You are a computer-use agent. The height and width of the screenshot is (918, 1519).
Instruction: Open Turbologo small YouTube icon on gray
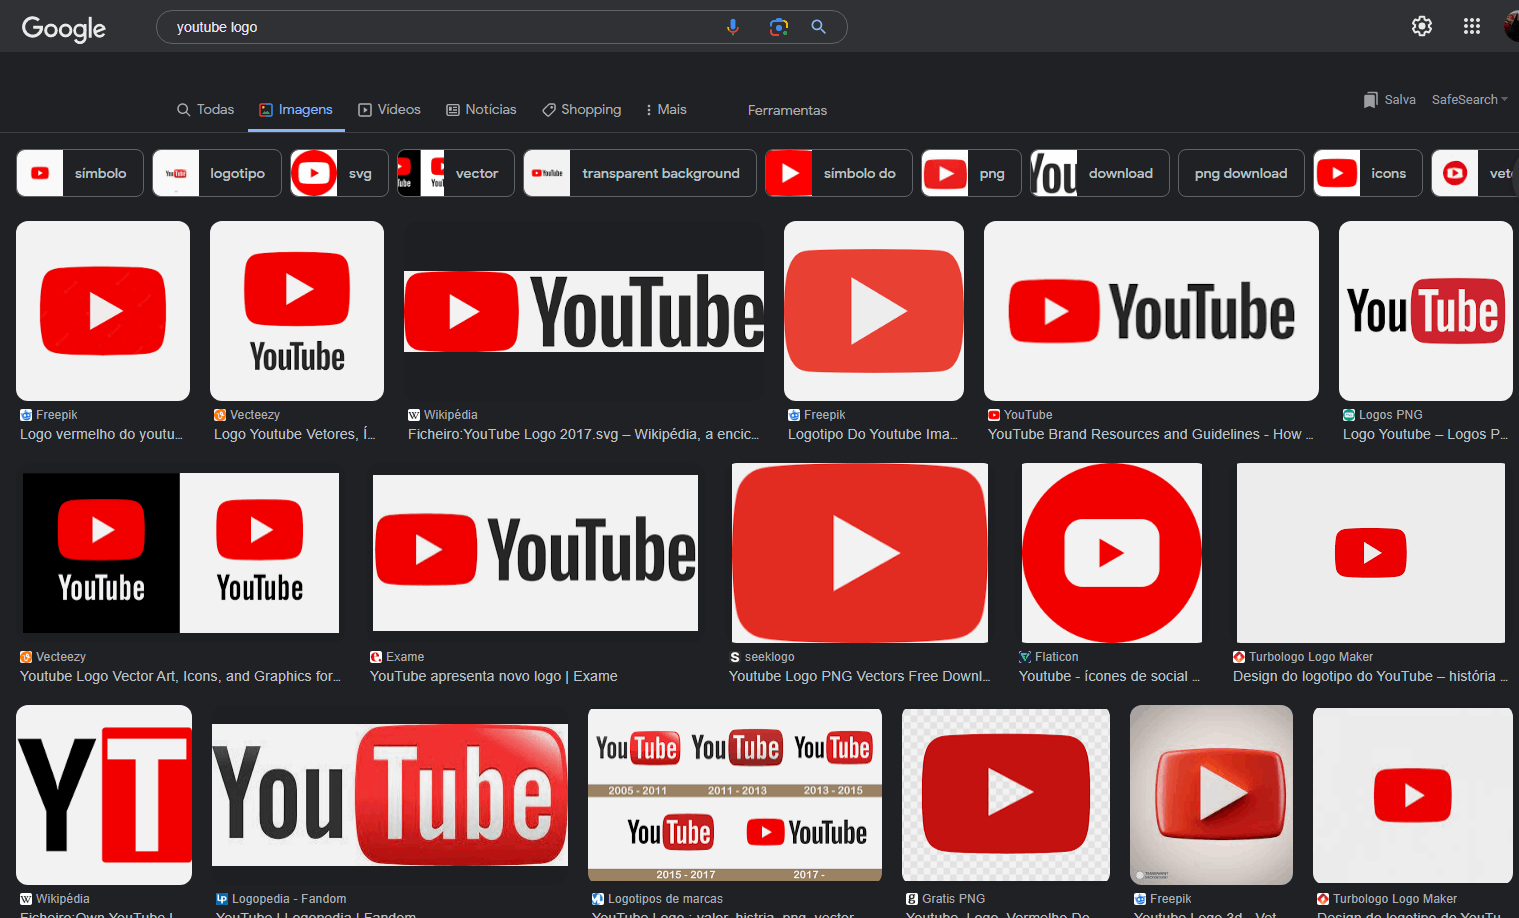[1371, 553]
